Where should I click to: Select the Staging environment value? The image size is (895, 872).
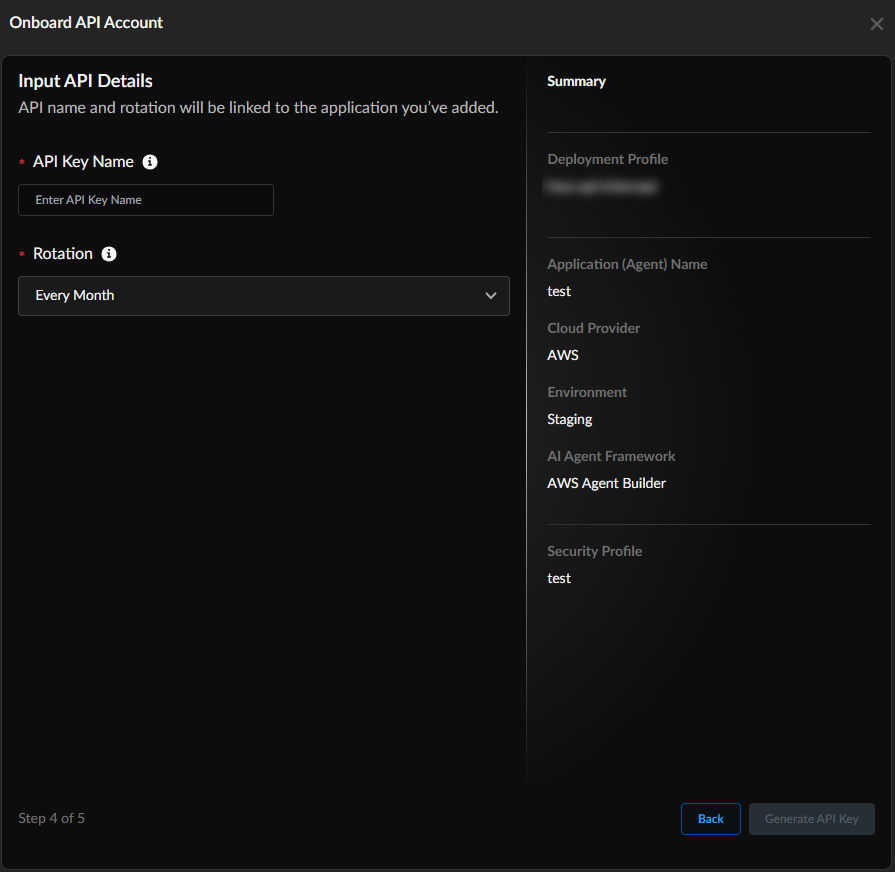pos(570,419)
